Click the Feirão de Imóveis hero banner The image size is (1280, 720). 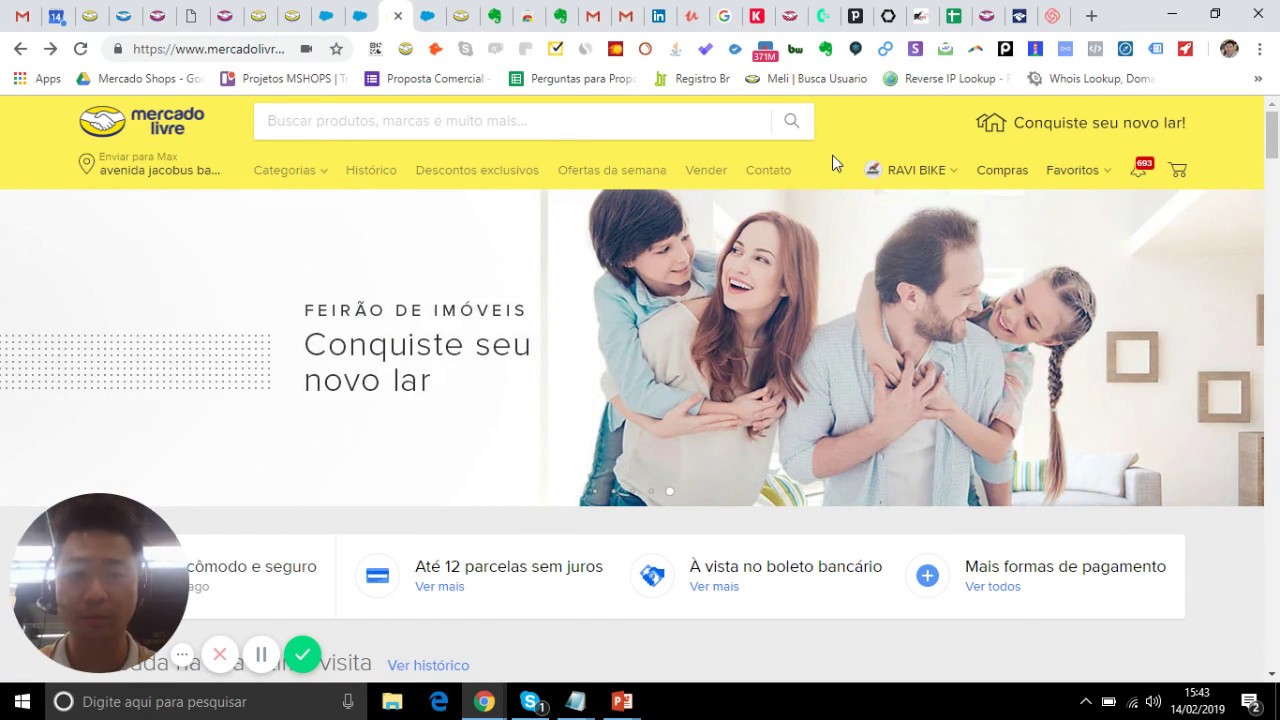[x=632, y=347]
